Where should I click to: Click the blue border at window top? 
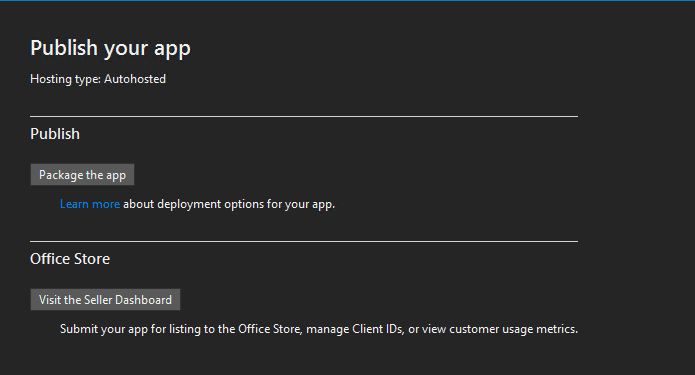click(348, 0)
